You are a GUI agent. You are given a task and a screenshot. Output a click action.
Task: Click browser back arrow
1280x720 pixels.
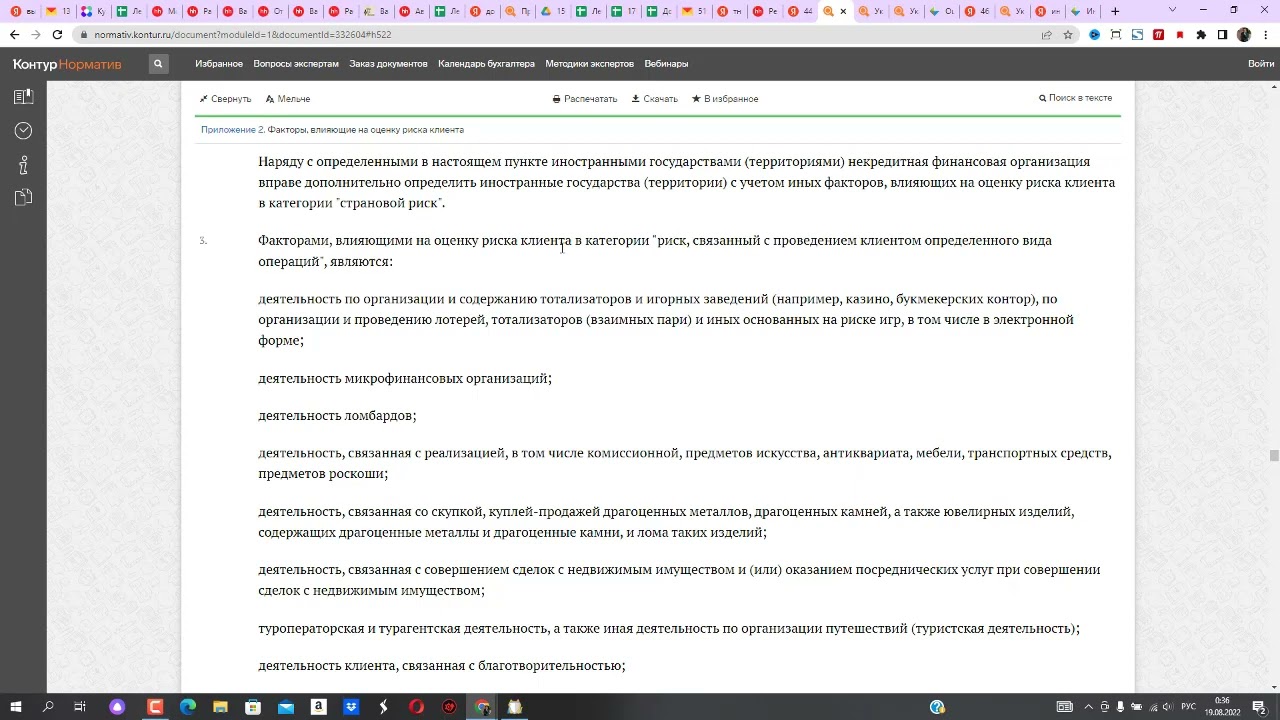(x=14, y=34)
